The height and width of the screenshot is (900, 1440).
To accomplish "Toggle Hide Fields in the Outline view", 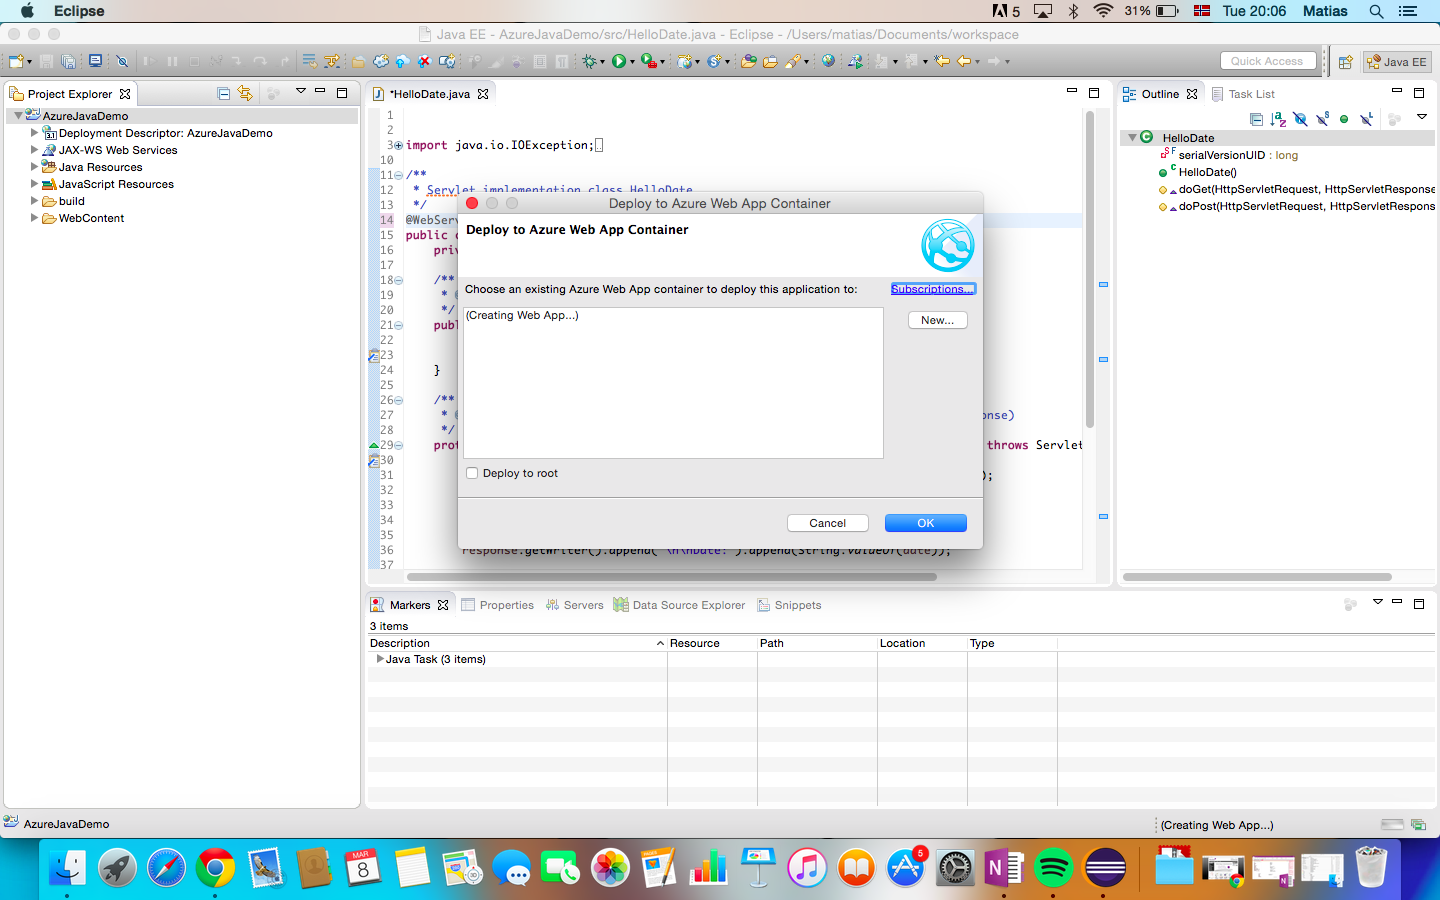I will point(1300,119).
